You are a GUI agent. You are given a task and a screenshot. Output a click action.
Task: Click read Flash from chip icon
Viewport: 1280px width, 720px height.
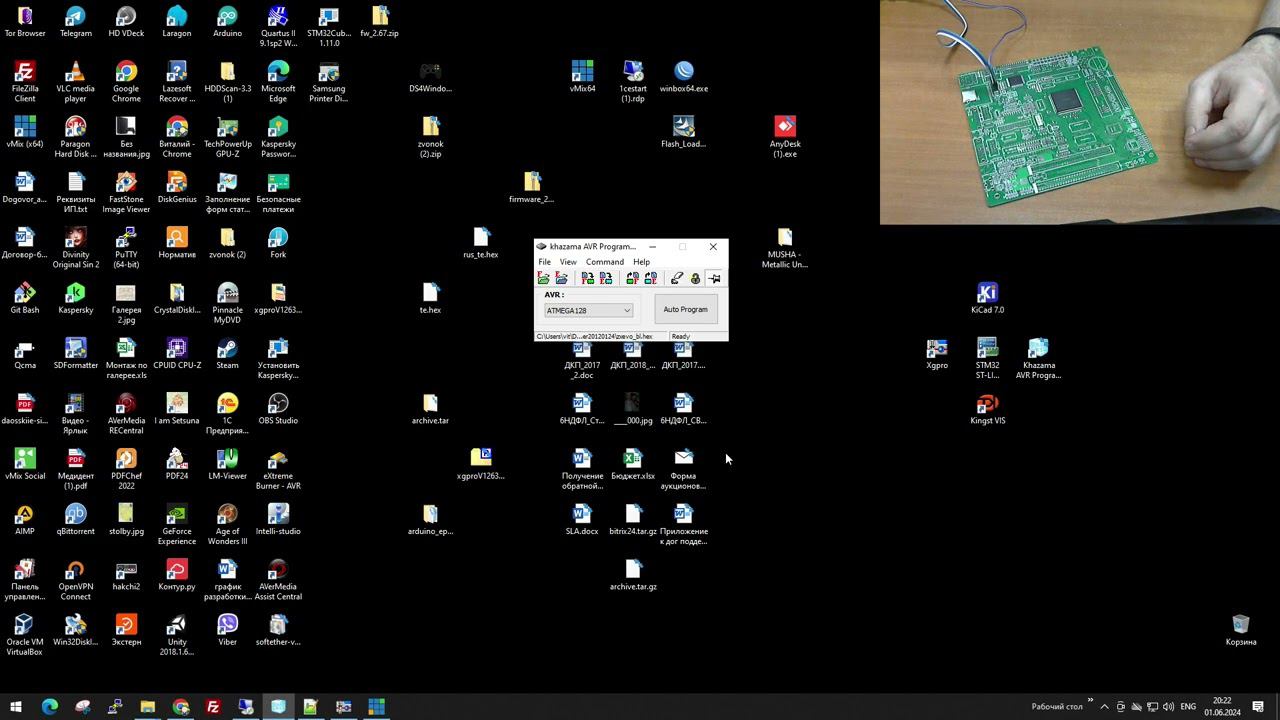pyautogui.click(x=632, y=279)
